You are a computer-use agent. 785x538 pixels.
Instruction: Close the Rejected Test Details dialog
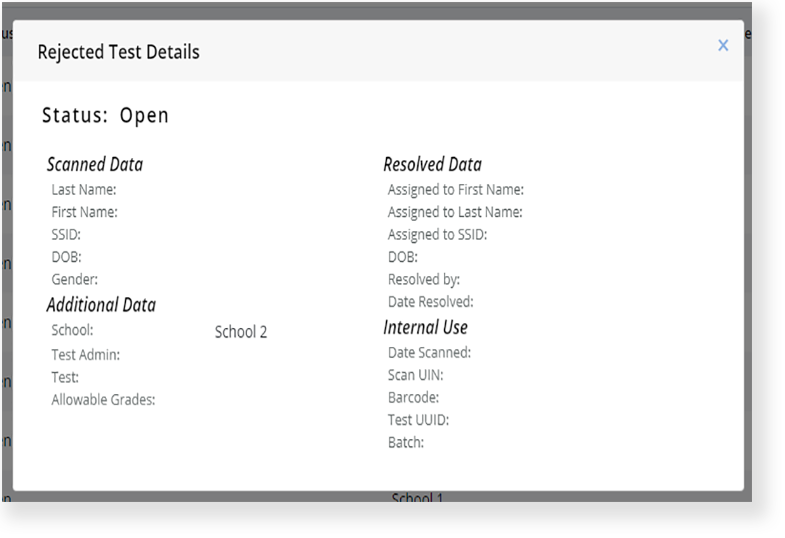[723, 46]
